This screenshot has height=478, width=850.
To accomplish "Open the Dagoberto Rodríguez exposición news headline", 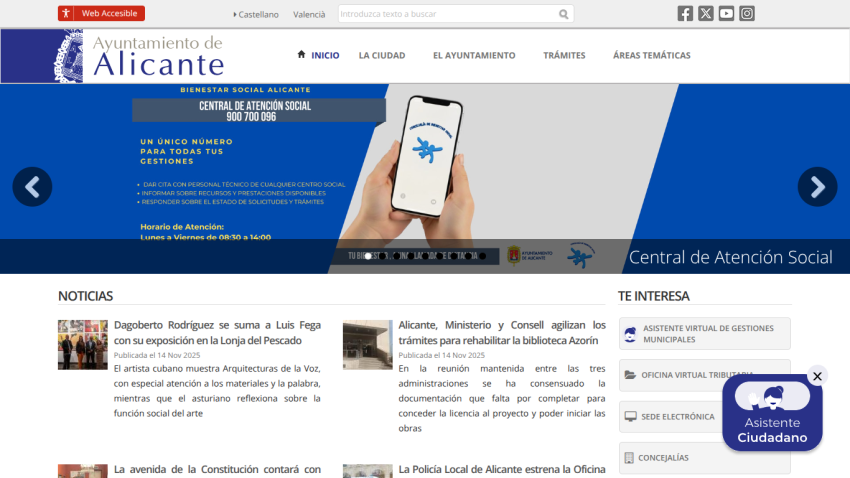I will click(217, 333).
